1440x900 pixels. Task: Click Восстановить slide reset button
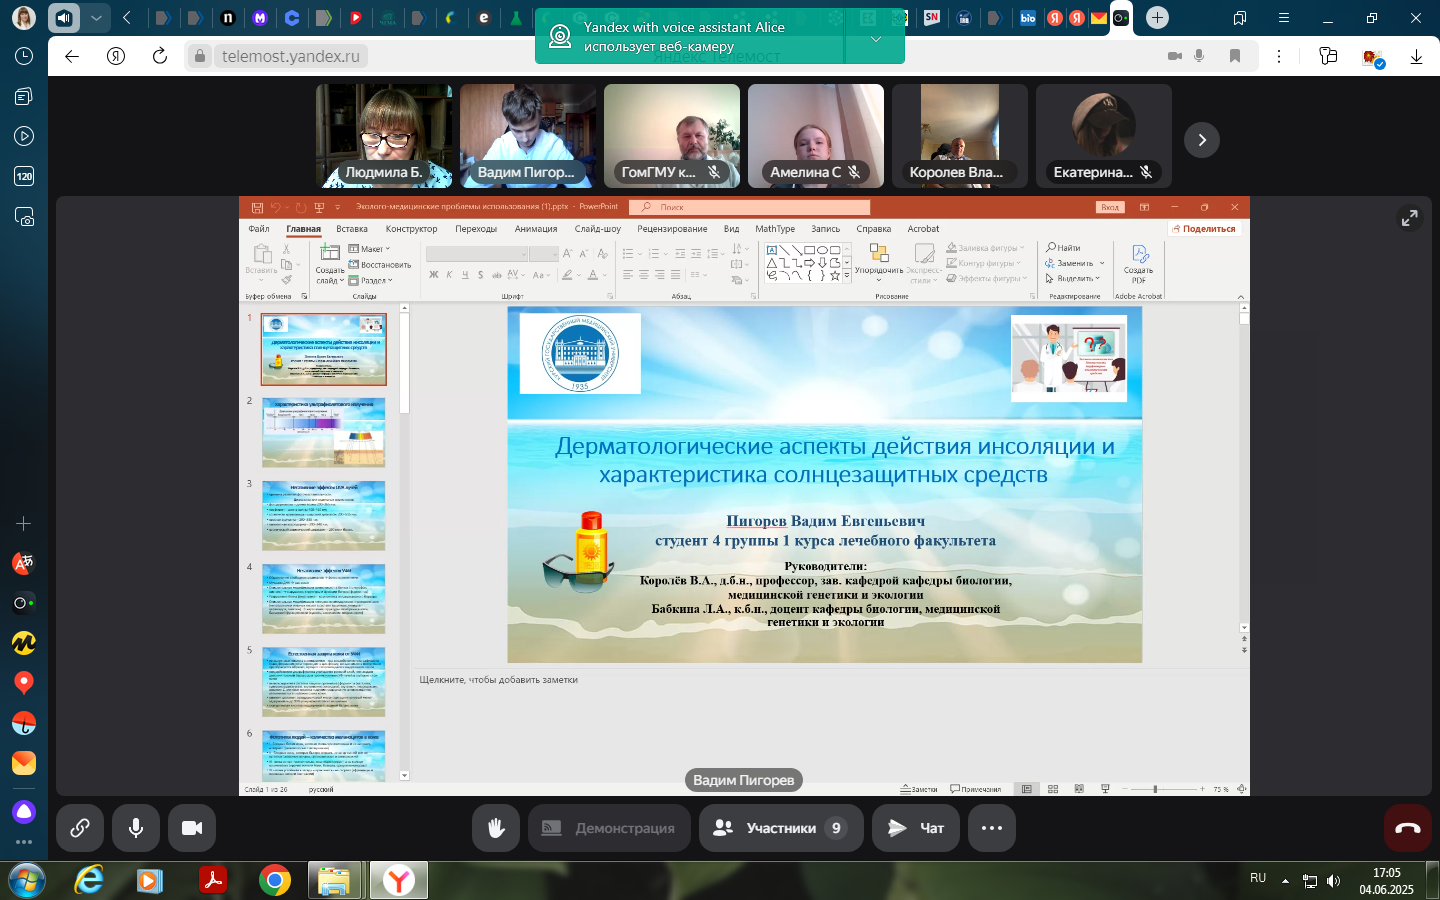point(380,265)
